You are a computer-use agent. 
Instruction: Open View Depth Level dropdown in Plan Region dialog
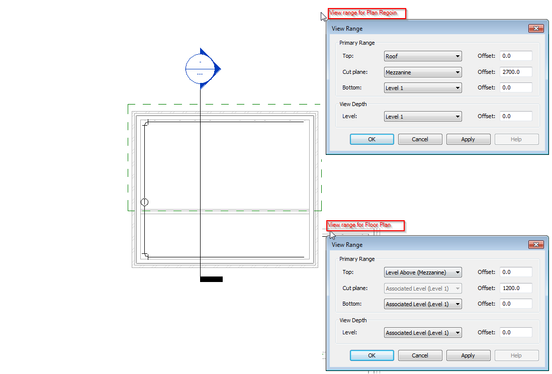[422, 117]
